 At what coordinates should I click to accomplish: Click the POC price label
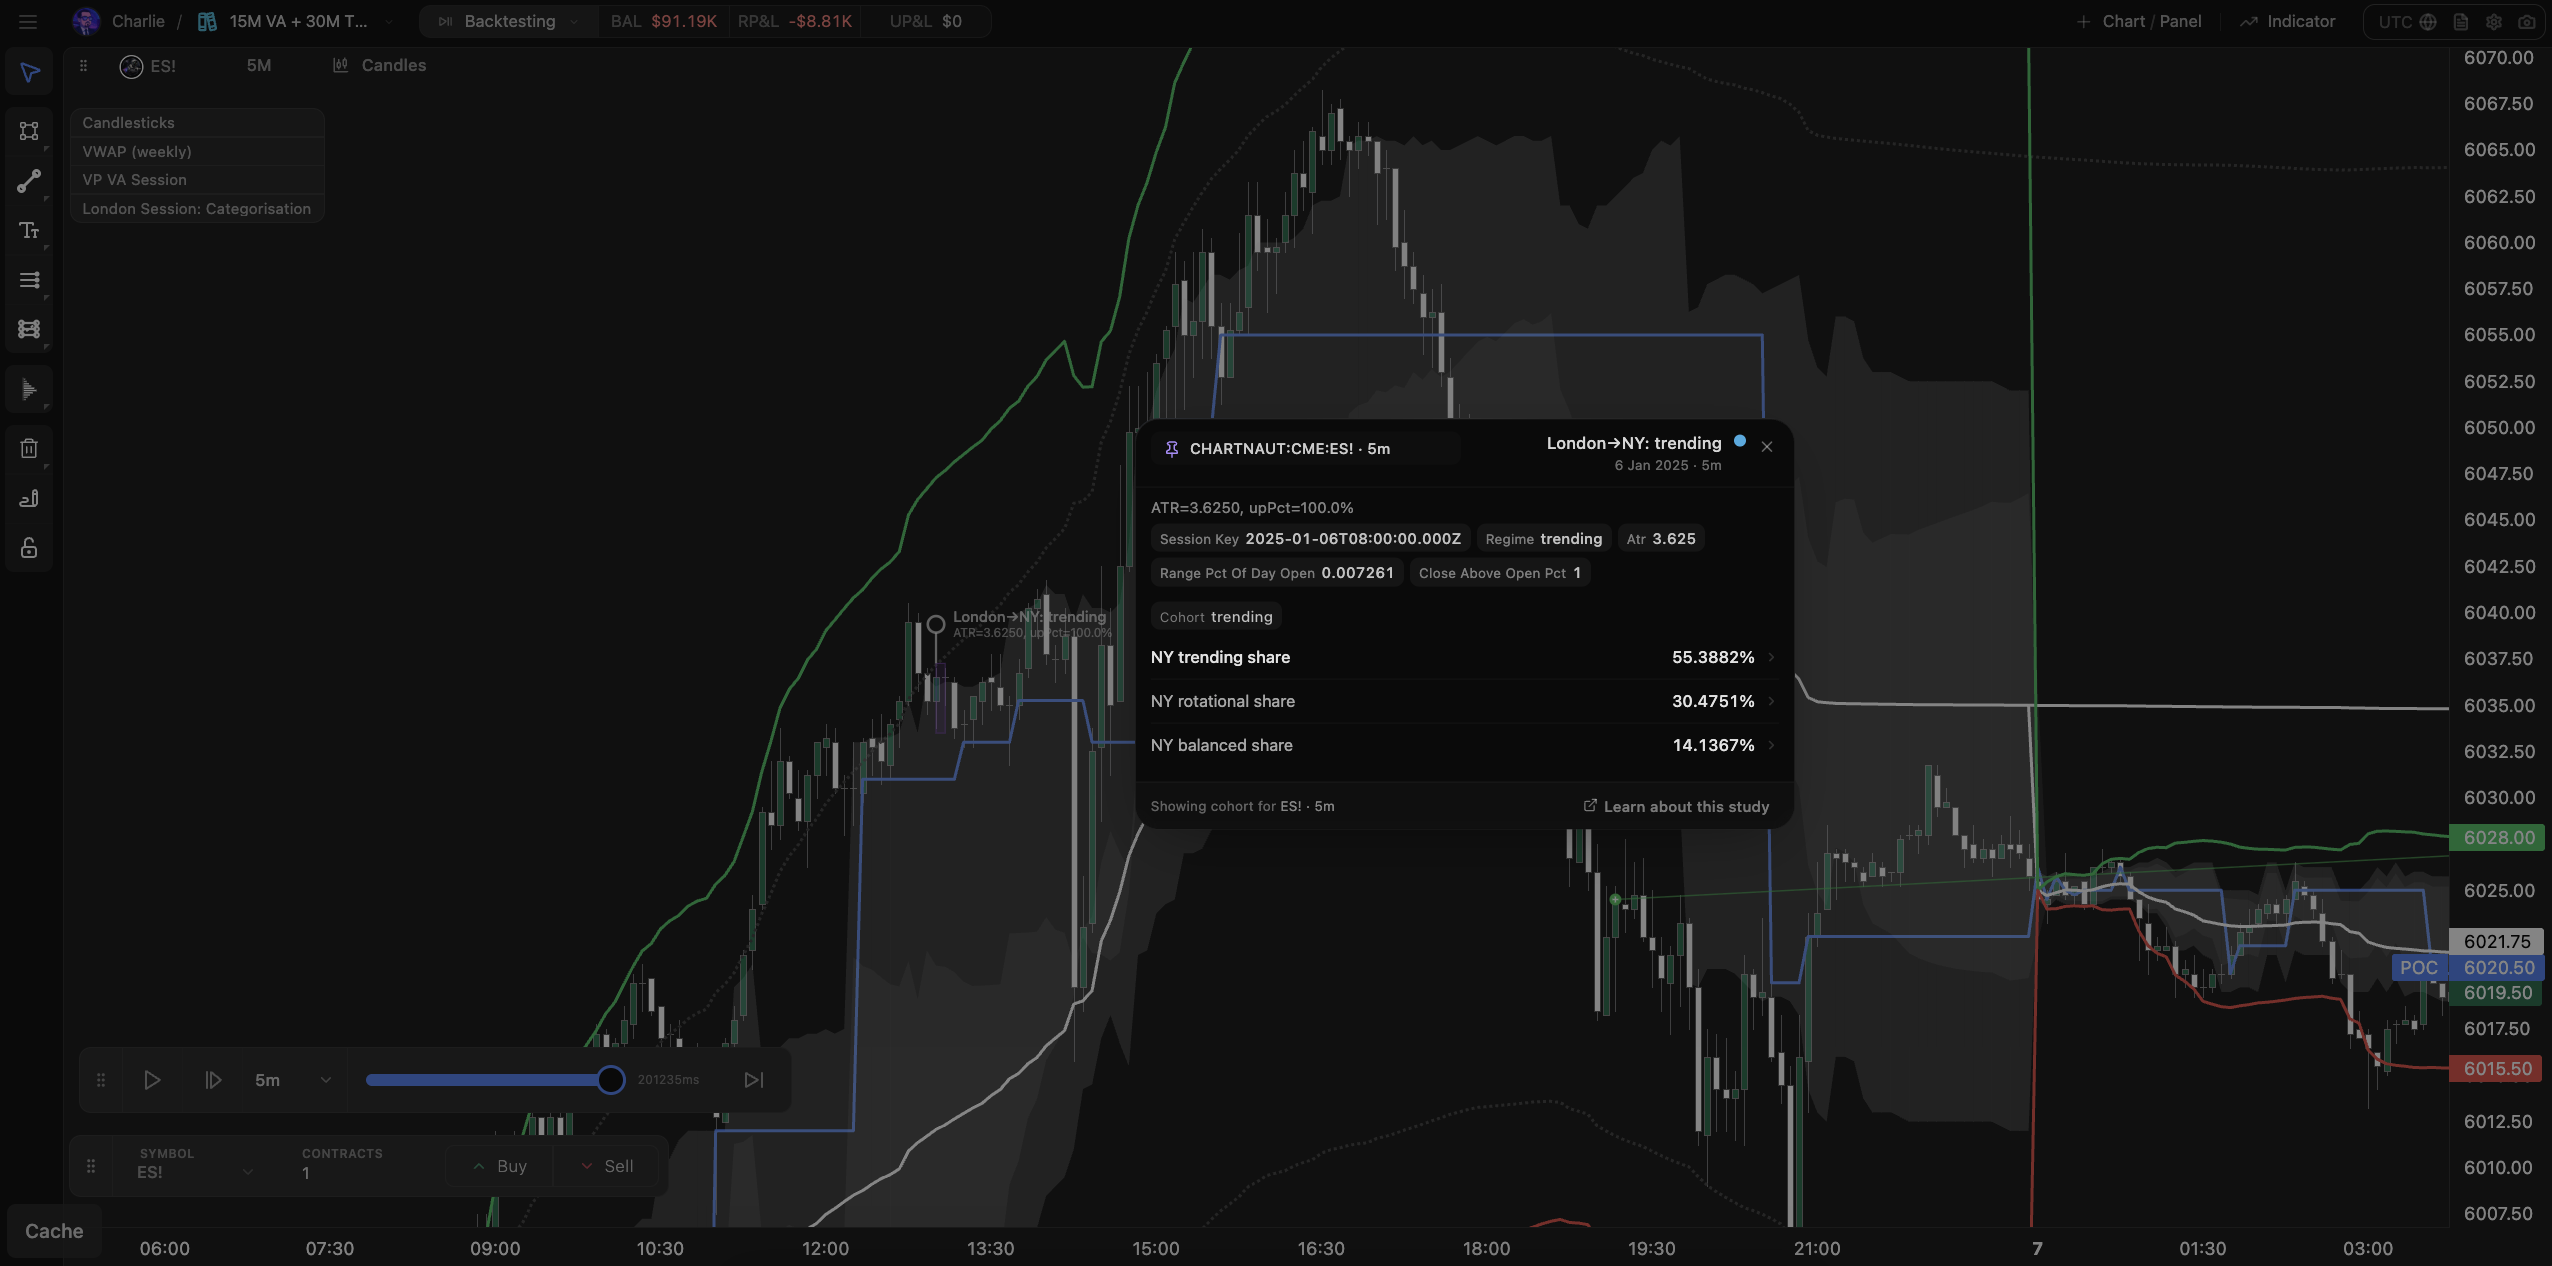2419,968
